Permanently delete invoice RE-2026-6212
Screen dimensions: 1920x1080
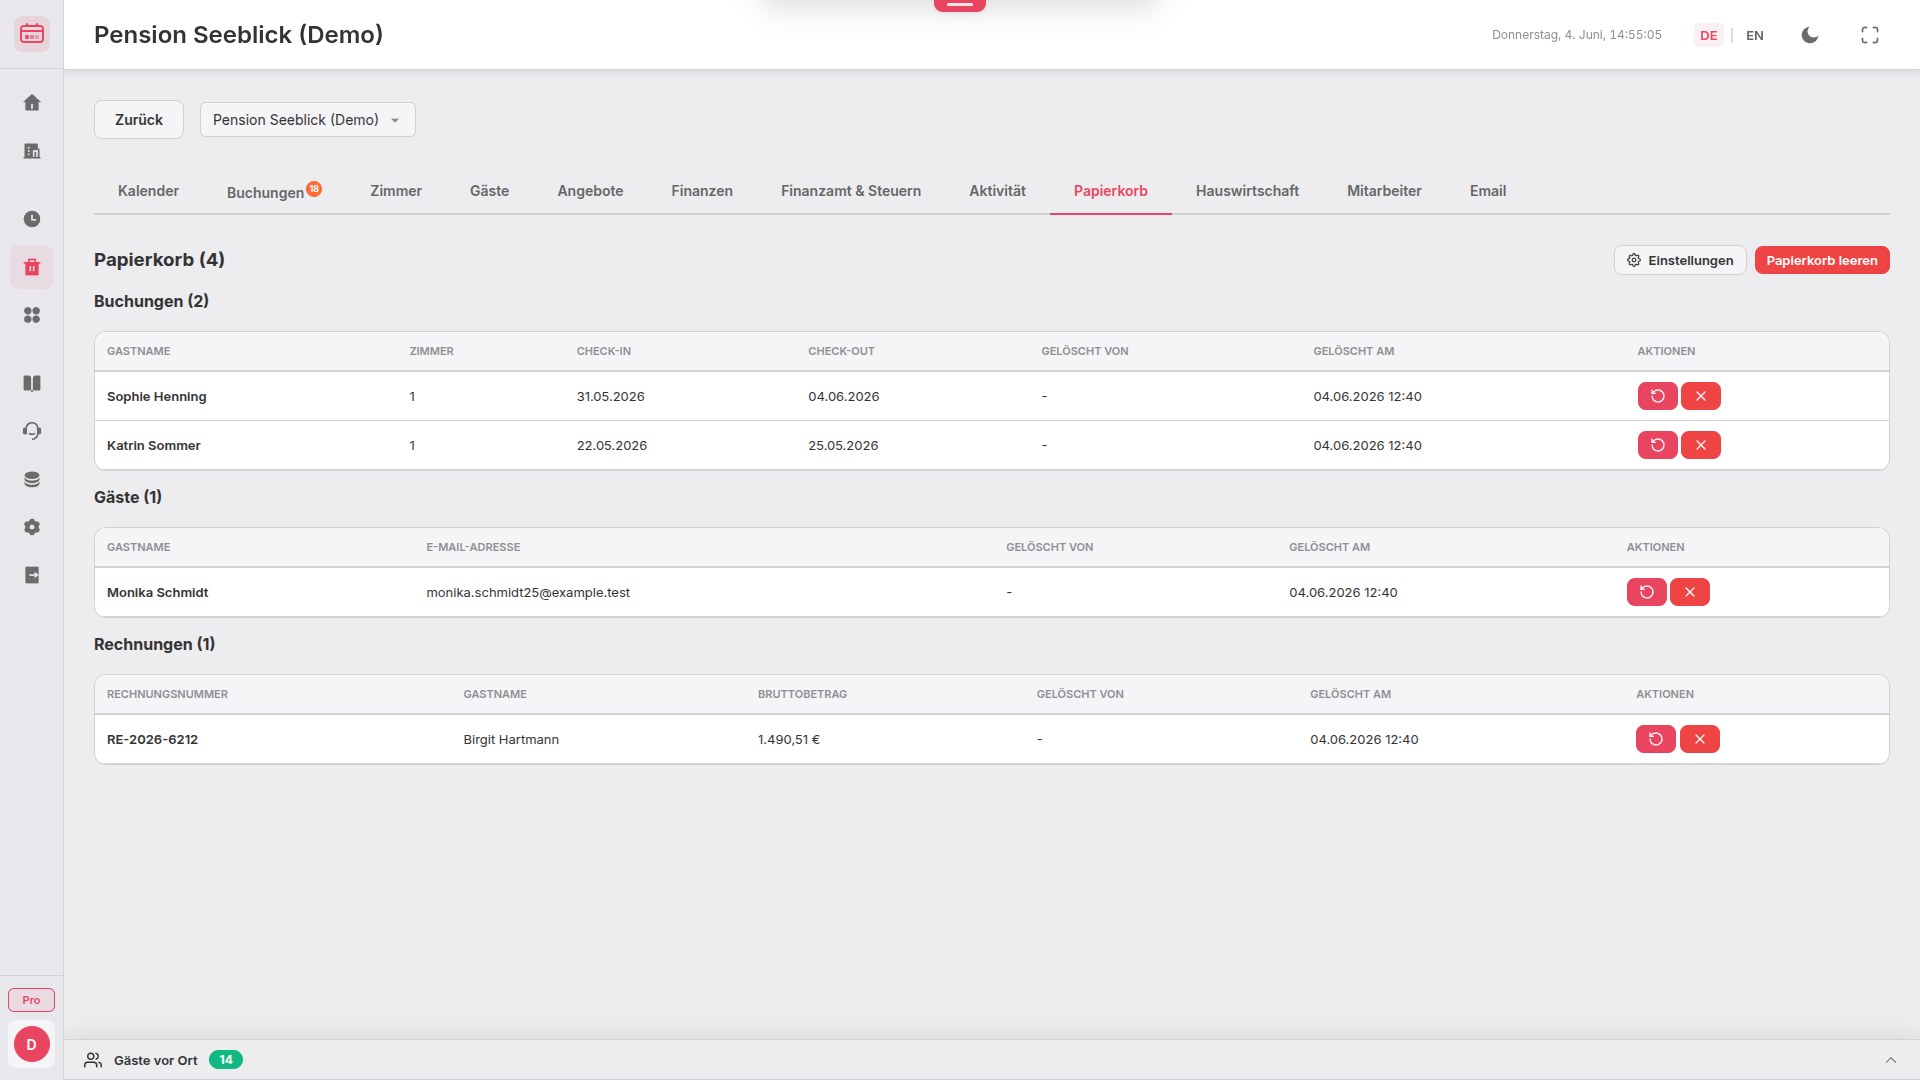point(1699,739)
